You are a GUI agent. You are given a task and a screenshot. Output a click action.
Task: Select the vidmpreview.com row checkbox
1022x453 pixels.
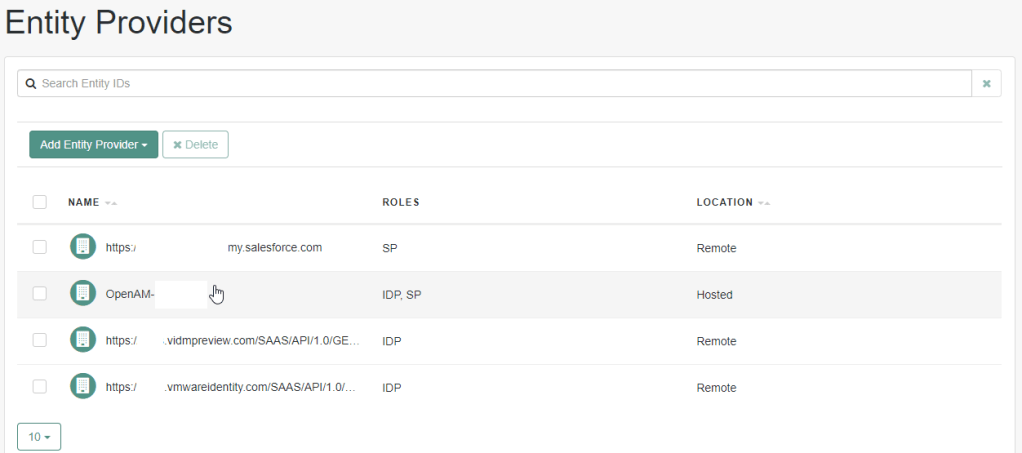(40, 340)
